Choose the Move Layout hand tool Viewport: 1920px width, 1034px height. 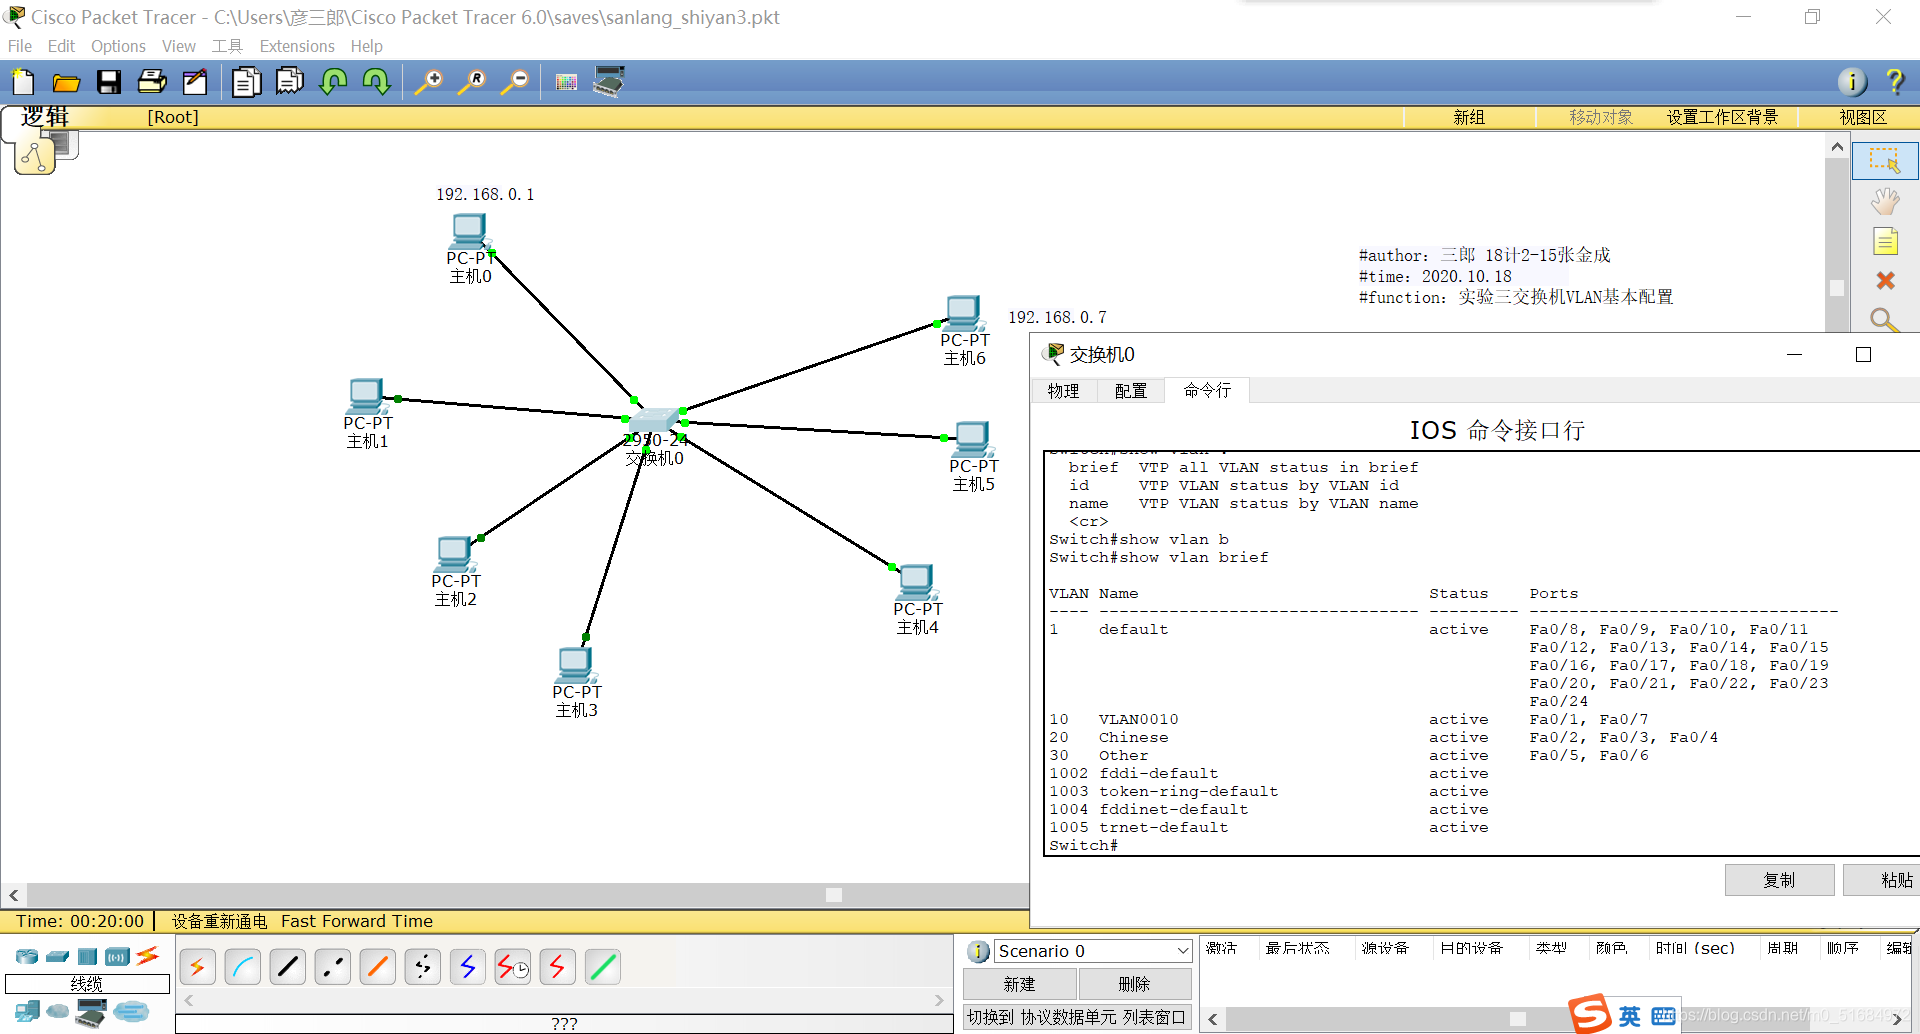pyautogui.click(x=1885, y=202)
